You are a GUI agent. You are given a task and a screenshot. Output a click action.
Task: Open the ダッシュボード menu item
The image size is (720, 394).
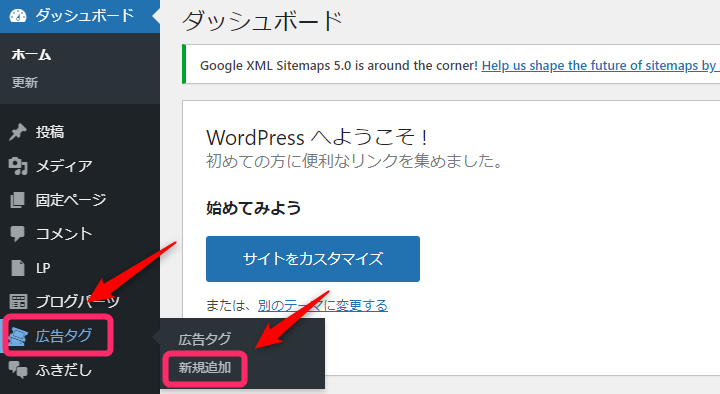click(x=80, y=16)
